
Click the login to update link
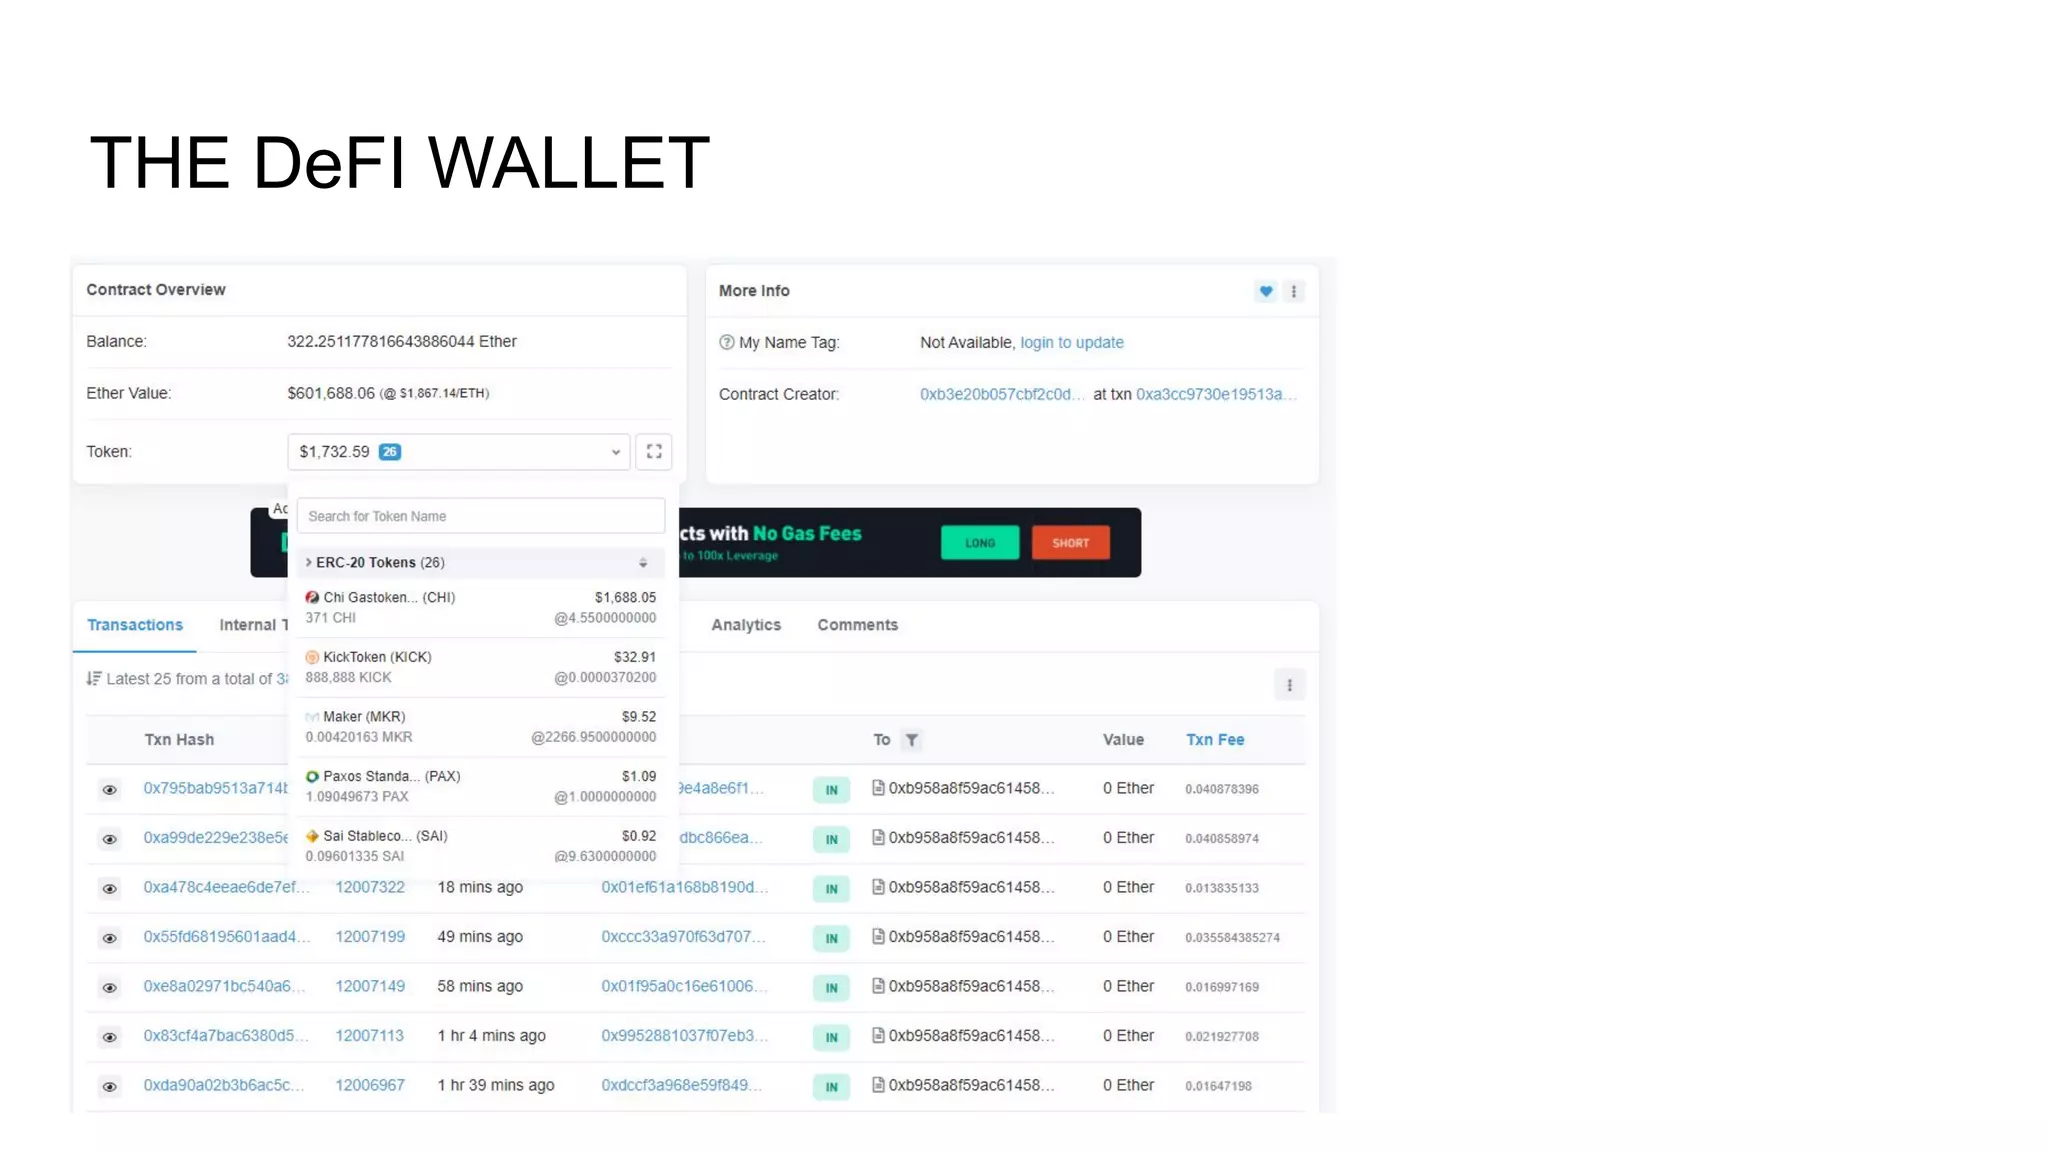point(1071,342)
